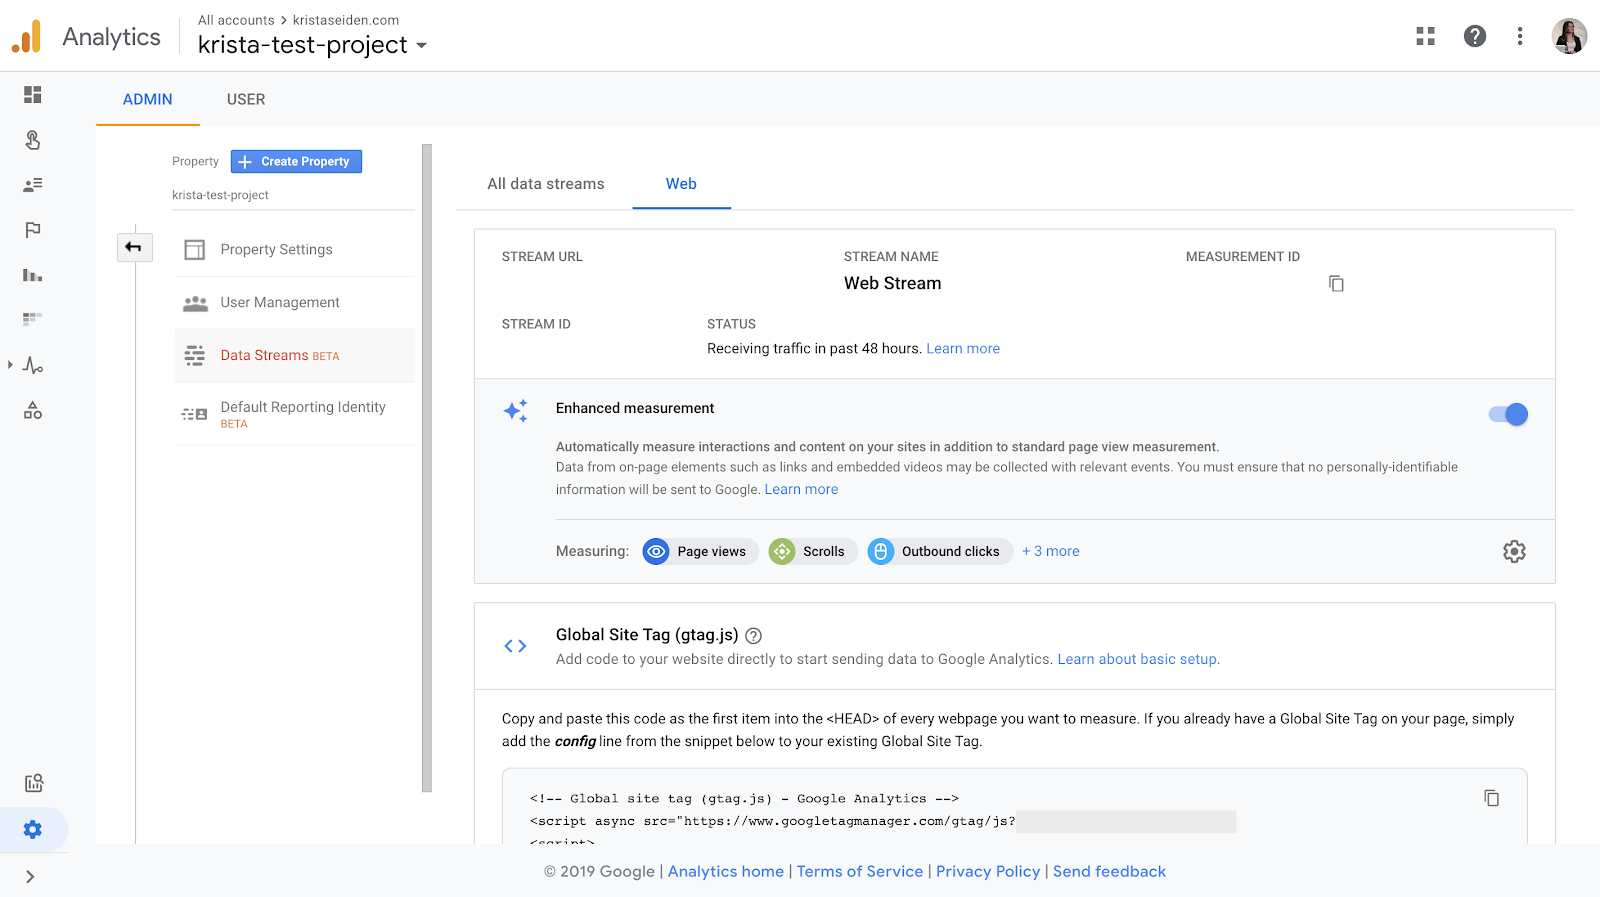Open Enhanced measurement settings gear

(x=1514, y=551)
